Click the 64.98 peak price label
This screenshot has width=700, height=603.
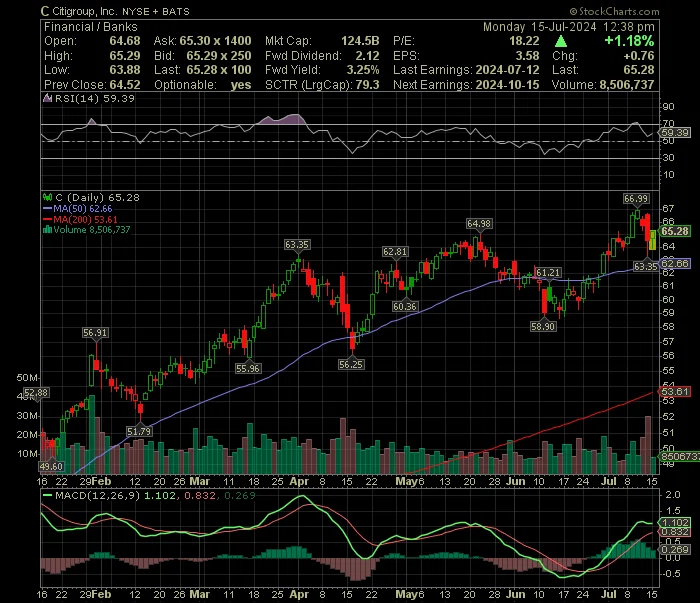[x=479, y=223]
